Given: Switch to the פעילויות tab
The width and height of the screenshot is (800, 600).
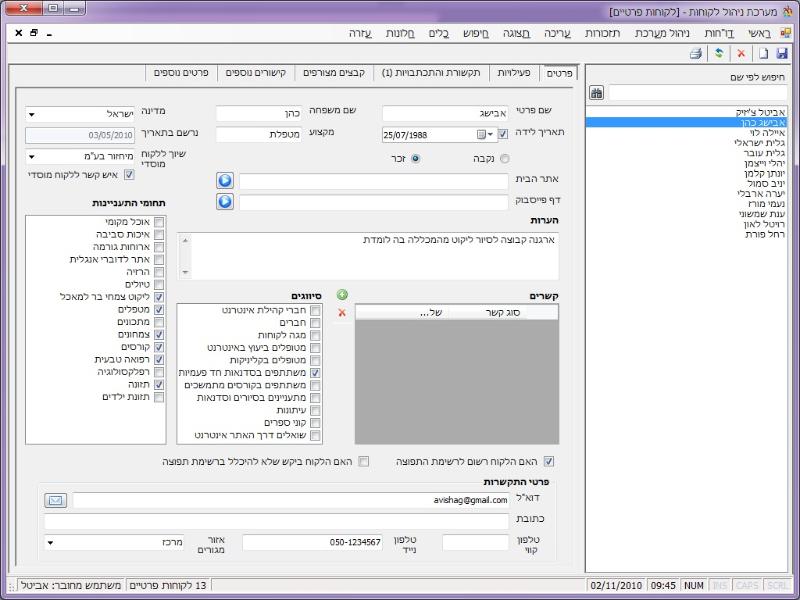Looking at the screenshot, I should pyautogui.click(x=514, y=73).
